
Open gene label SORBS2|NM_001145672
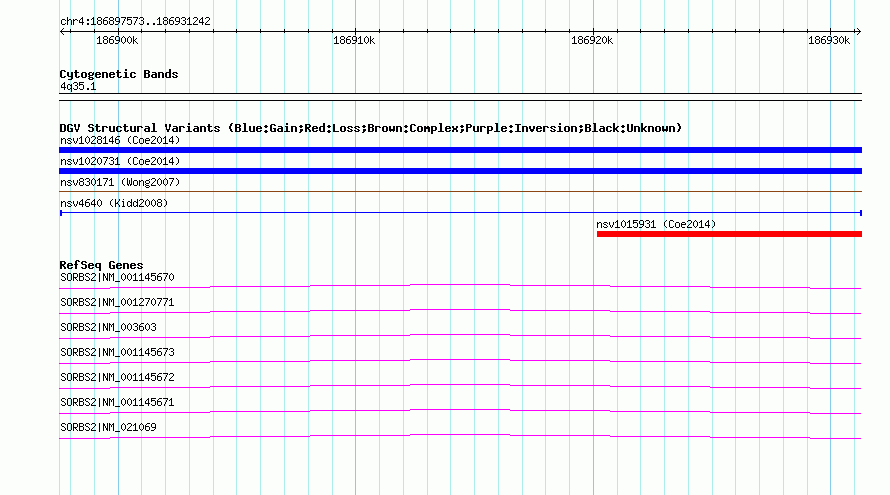point(117,377)
